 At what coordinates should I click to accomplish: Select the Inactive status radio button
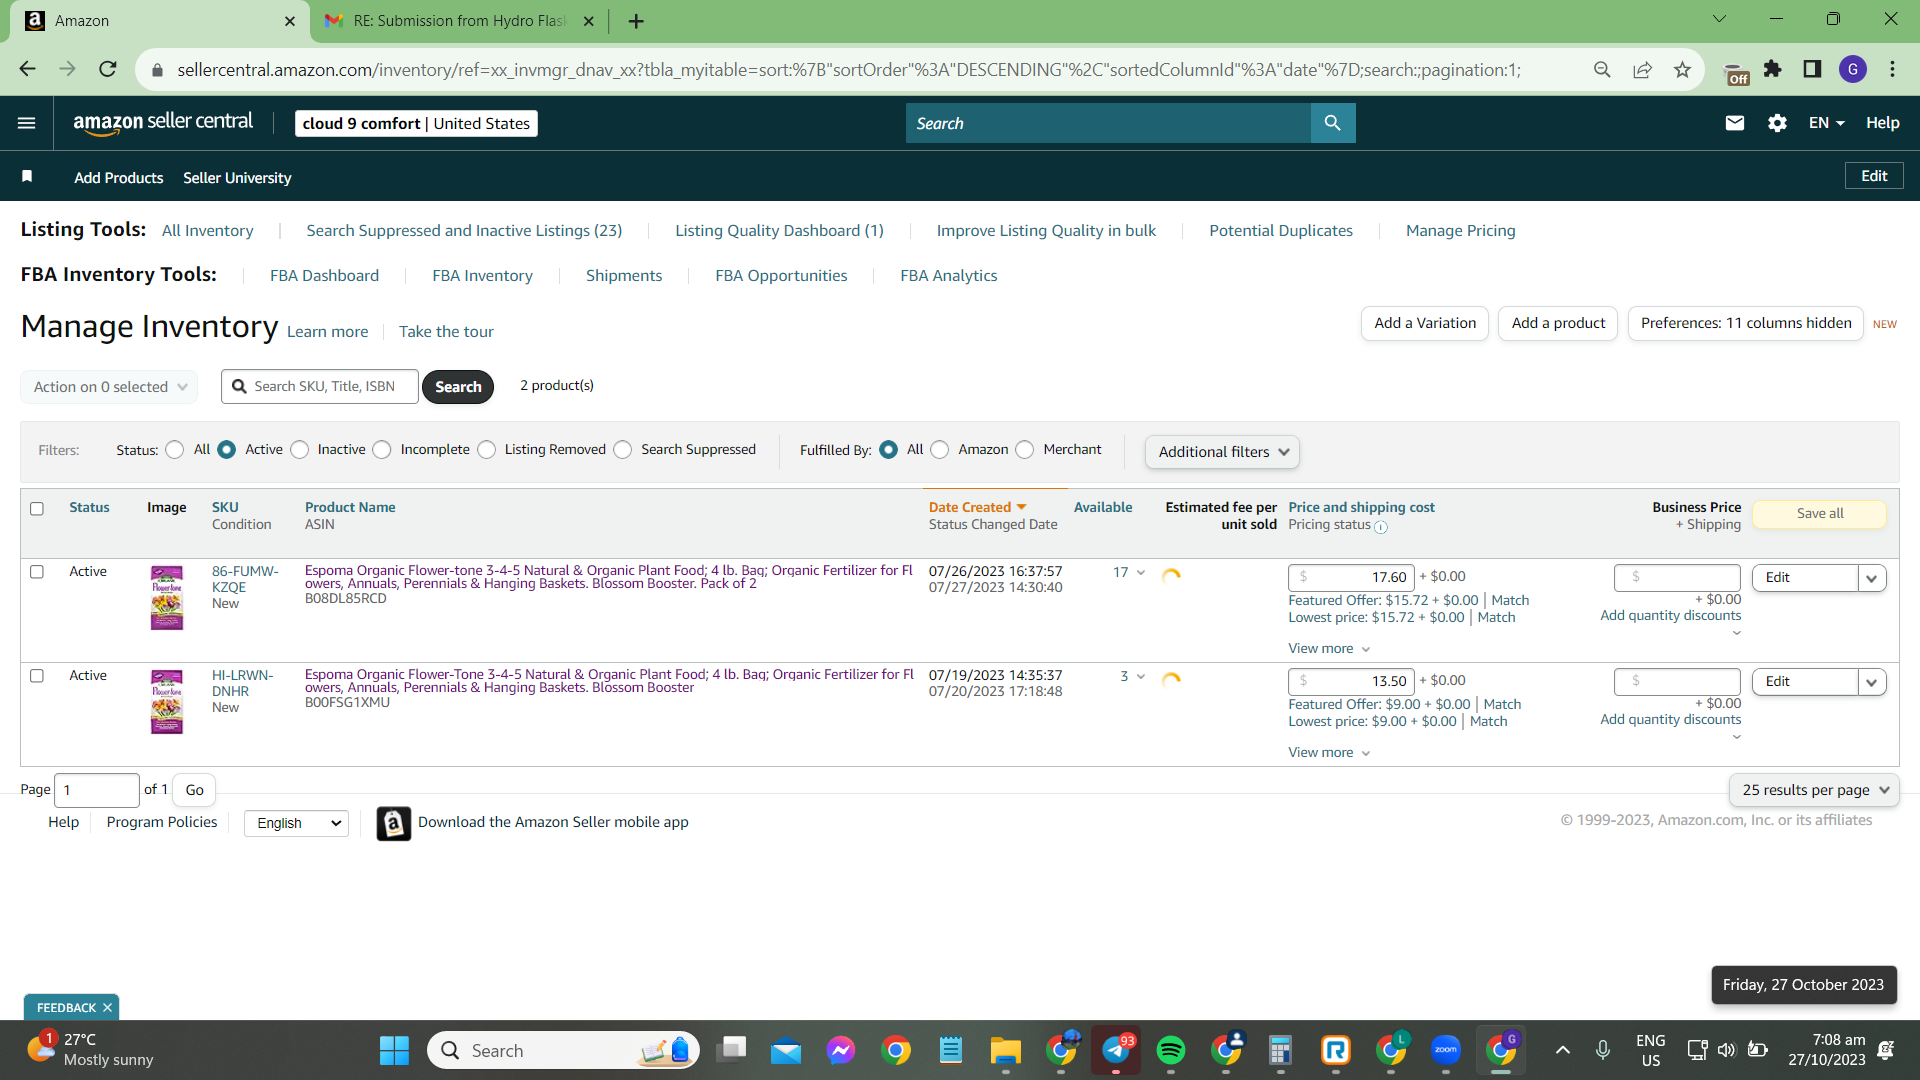click(300, 450)
